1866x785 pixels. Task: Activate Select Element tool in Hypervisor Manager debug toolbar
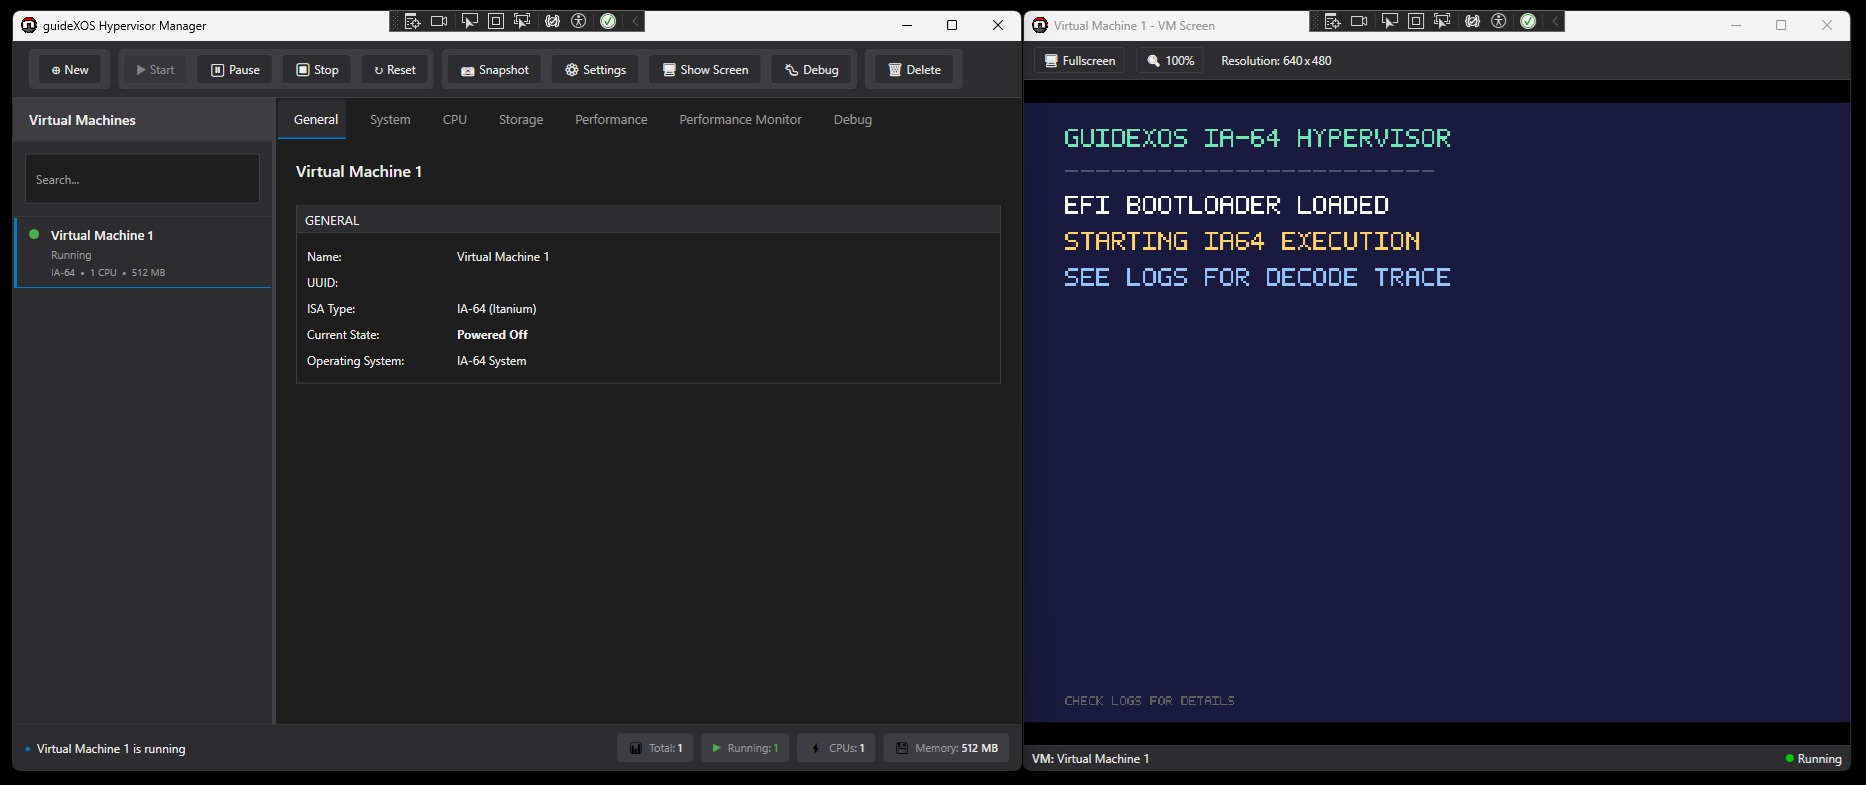tap(468, 21)
